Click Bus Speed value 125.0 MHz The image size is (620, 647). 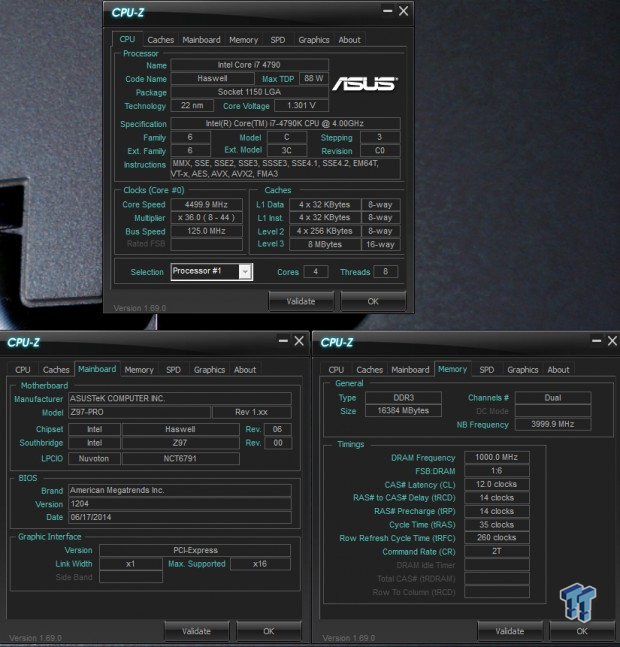pyautogui.click(x=206, y=231)
